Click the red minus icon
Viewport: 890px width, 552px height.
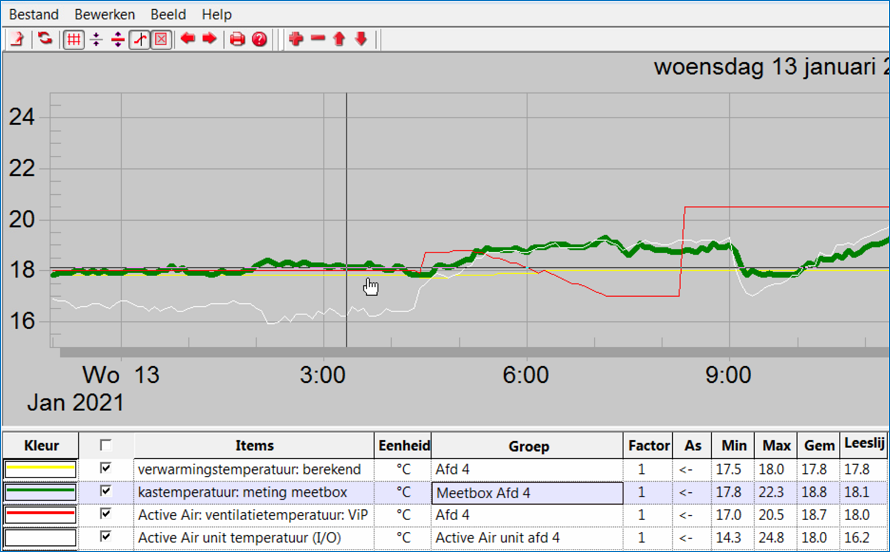pyautogui.click(x=318, y=39)
